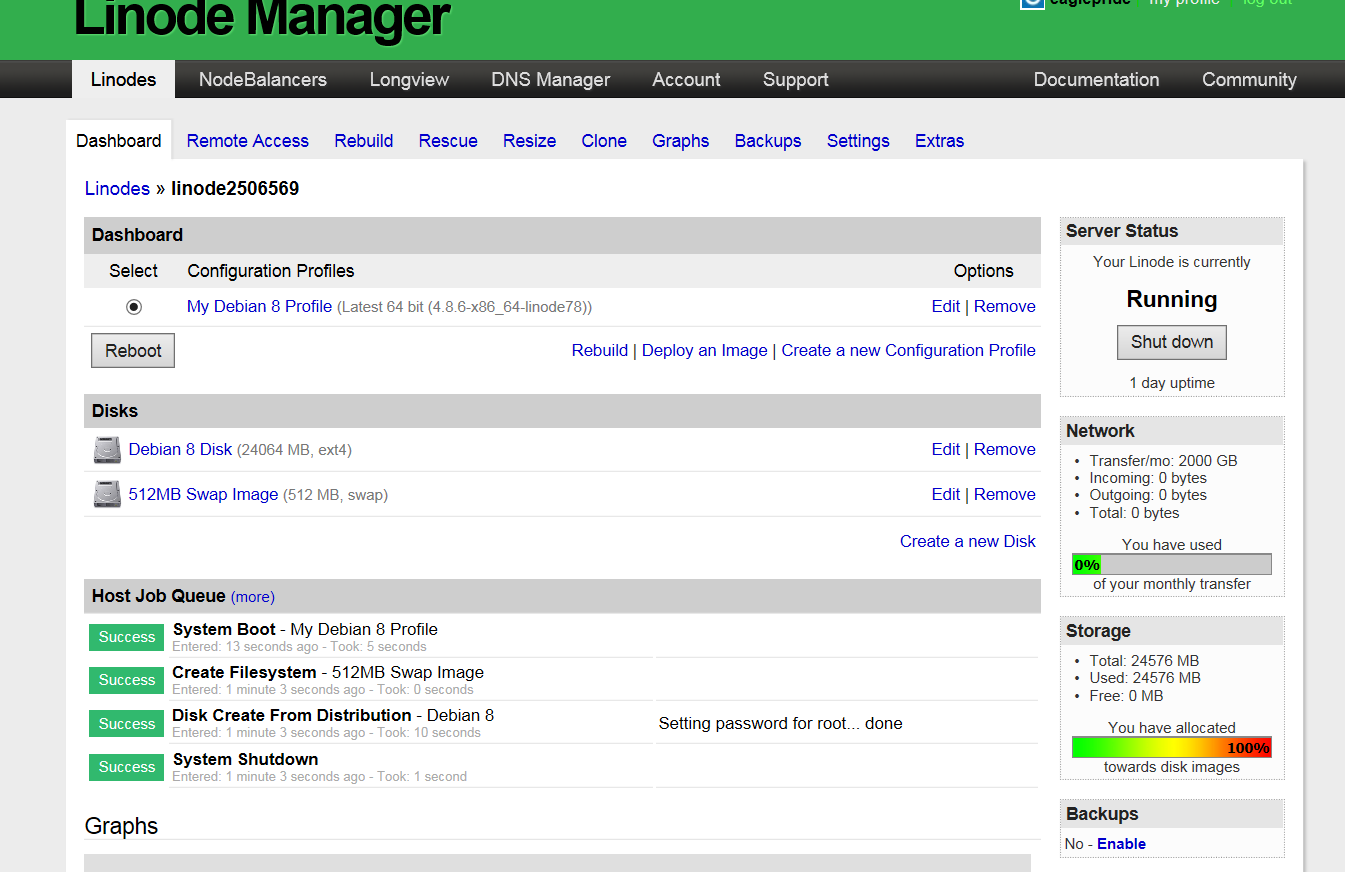Click the Debian 8 Disk drive icon
The image size is (1345, 872).
pyautogui.click(x=107, y=450)
